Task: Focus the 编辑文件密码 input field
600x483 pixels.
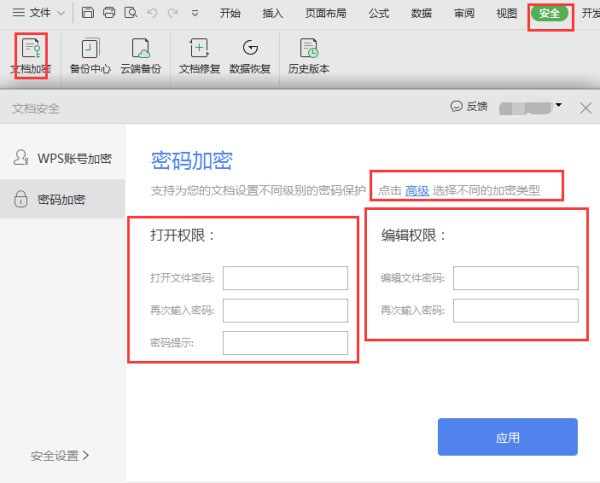Action: (515, 278)
